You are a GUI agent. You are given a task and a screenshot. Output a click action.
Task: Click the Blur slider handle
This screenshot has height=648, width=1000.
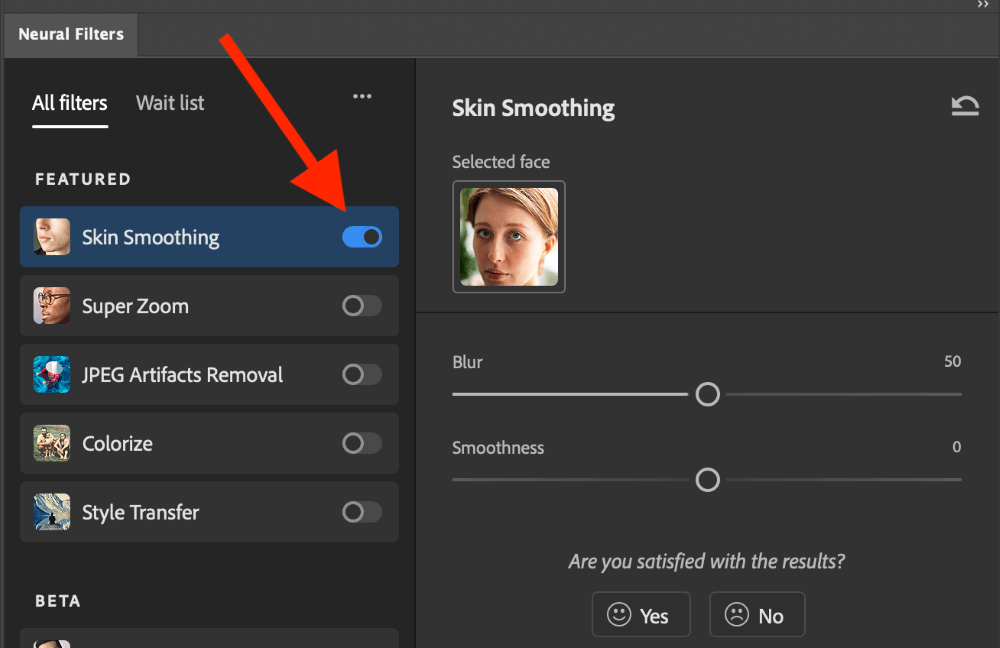707,394
